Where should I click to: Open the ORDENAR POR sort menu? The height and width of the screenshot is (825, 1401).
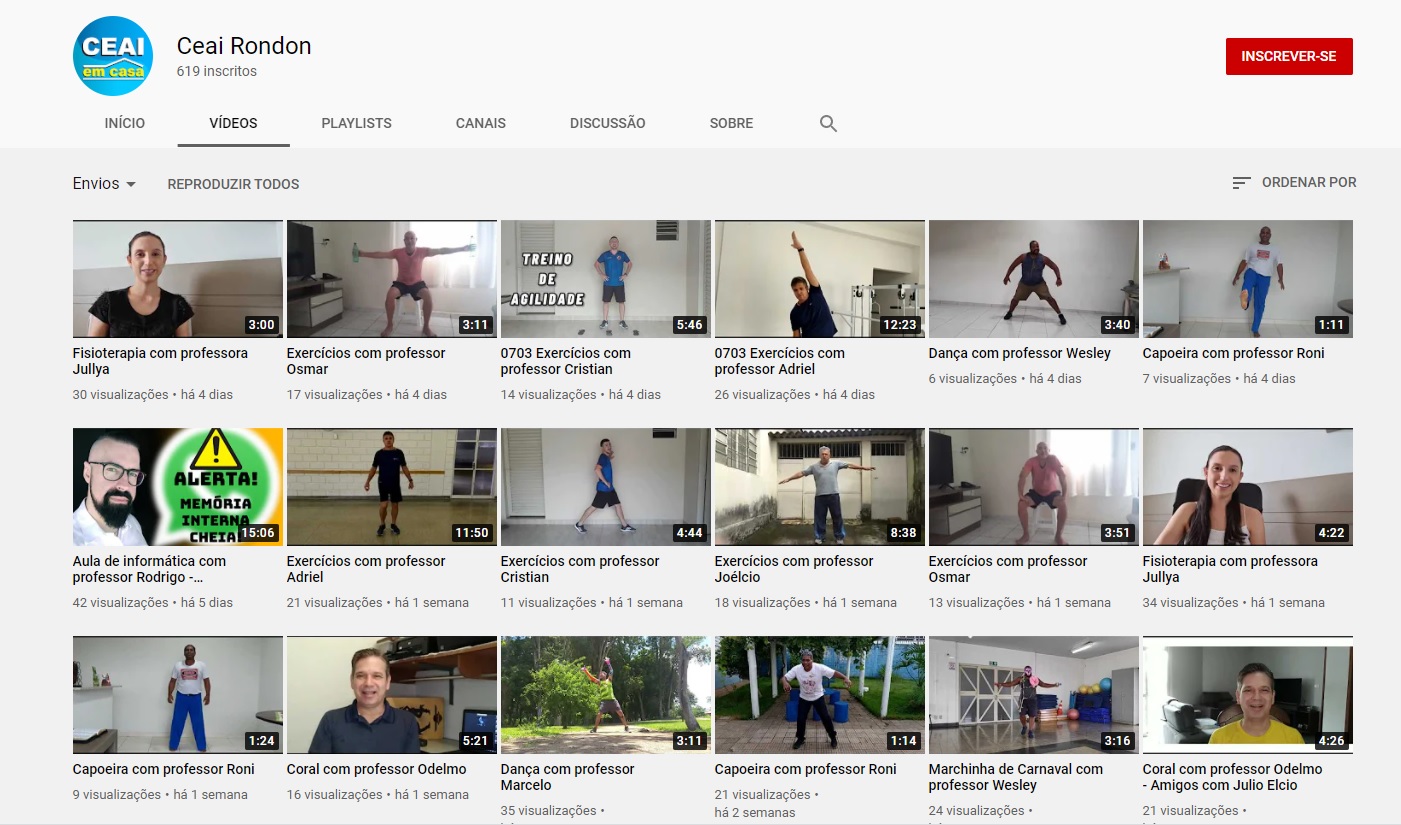pos(1294,183)
